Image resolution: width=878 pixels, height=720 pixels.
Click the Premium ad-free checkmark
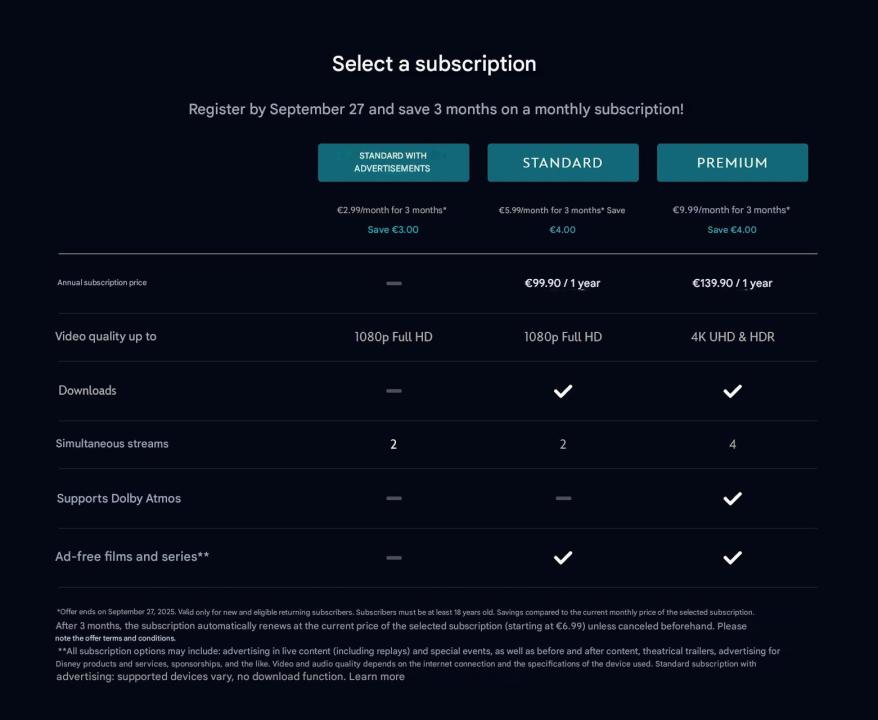[x=732, y=557]
